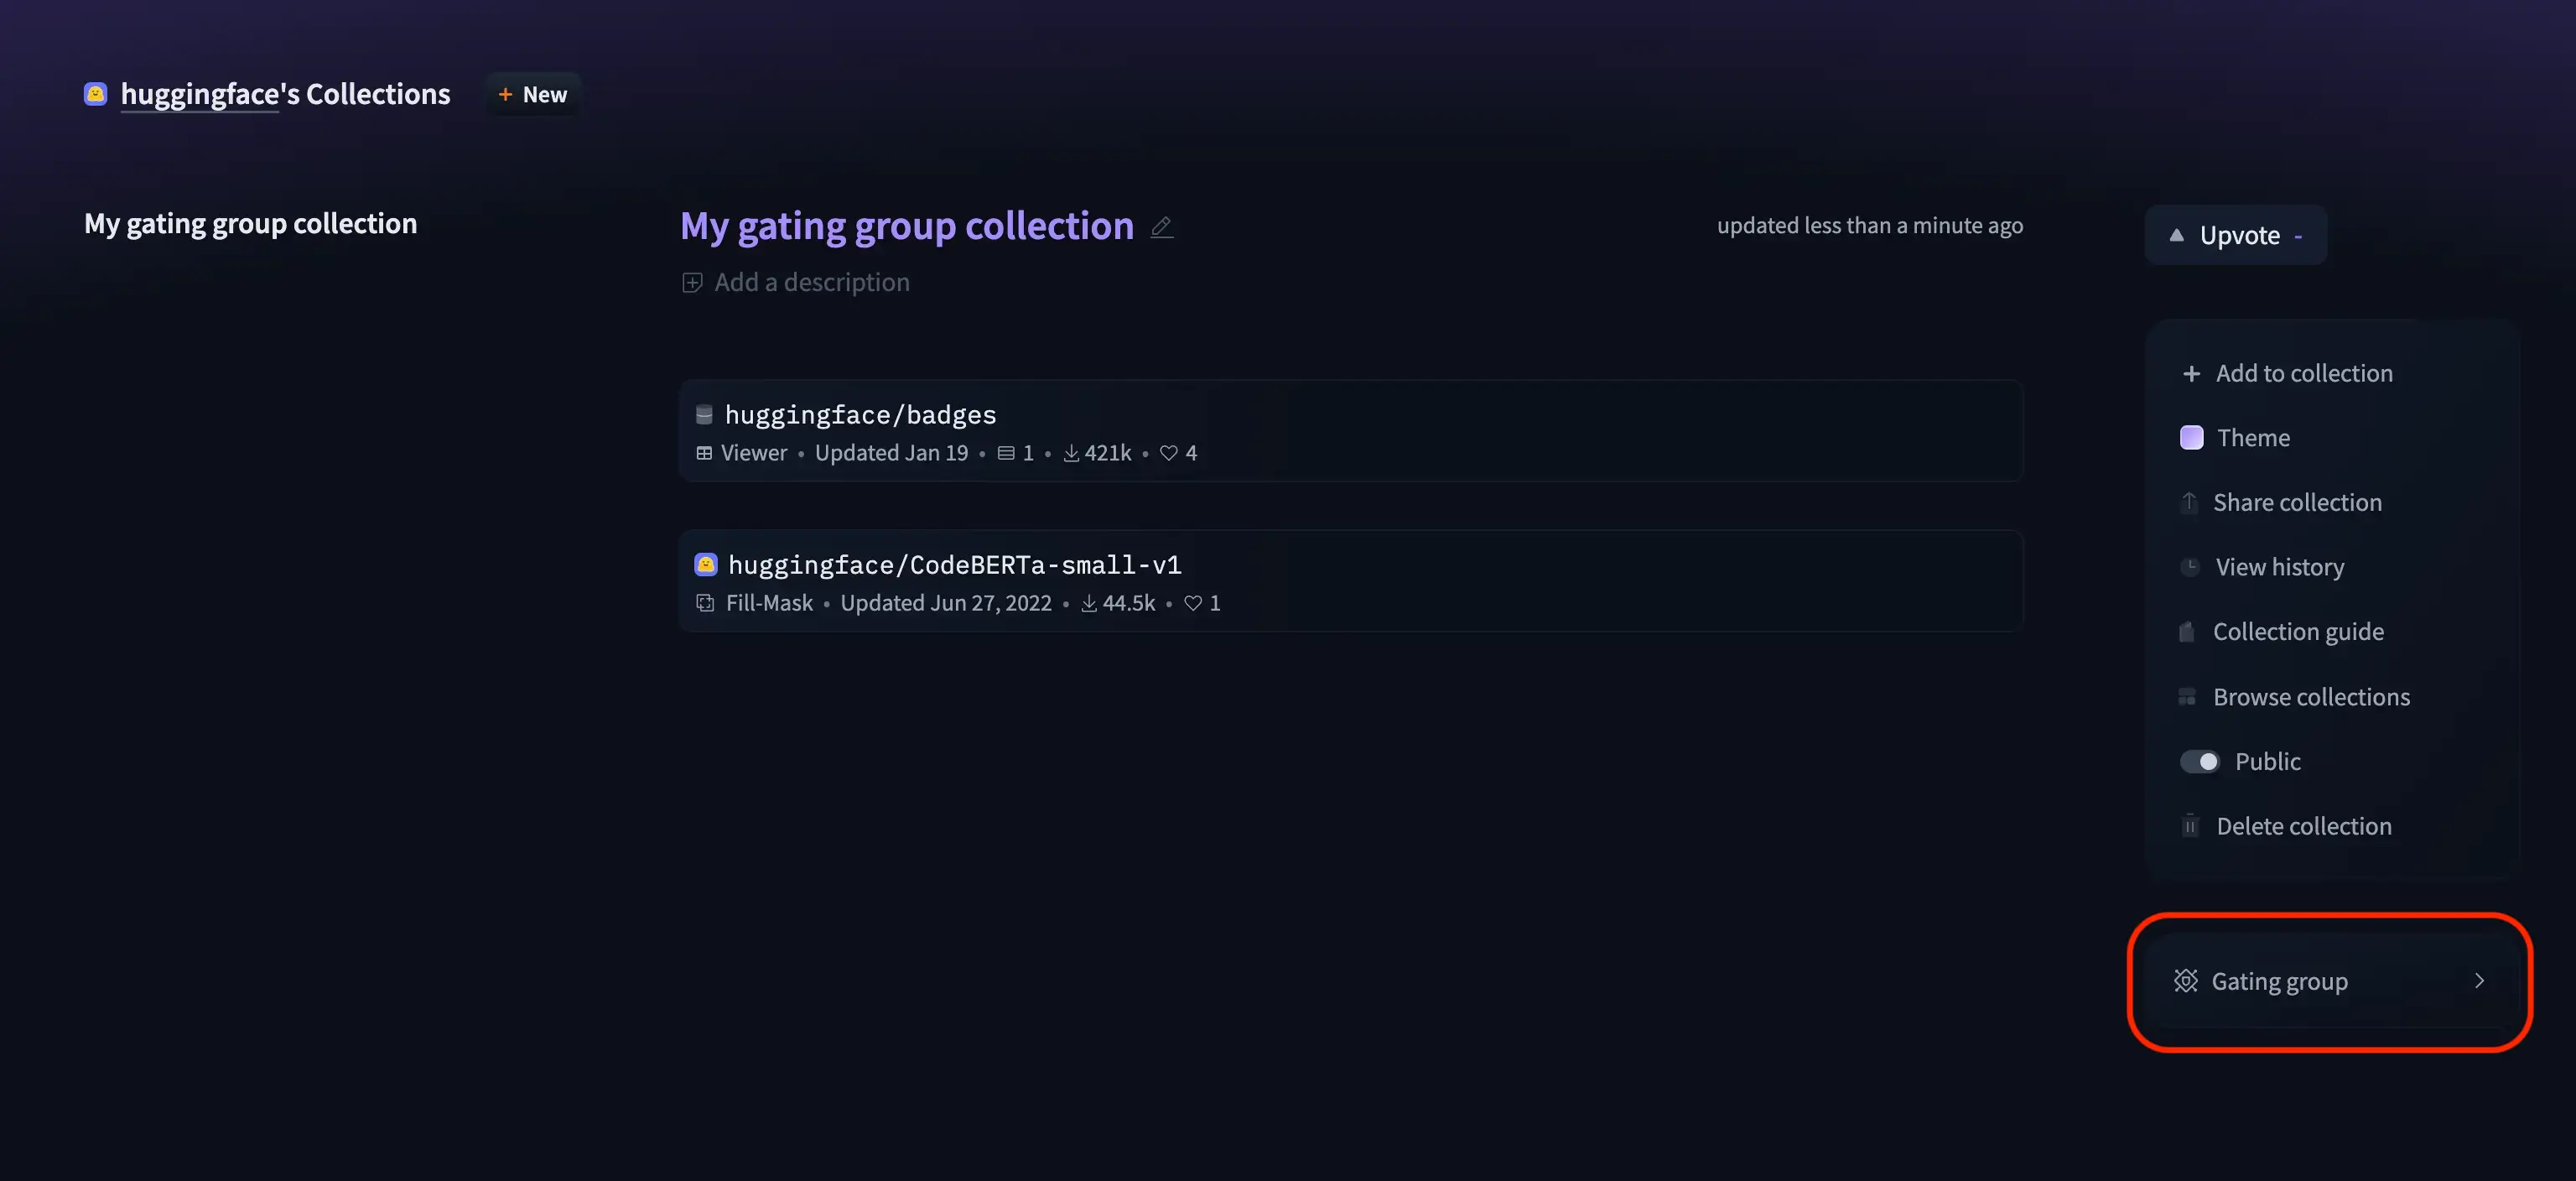The width and height of the screenshot is (2576, 1181).
Task: Click the dataset icon next to huggingface/badges
Action: click(x=704, y=414)
